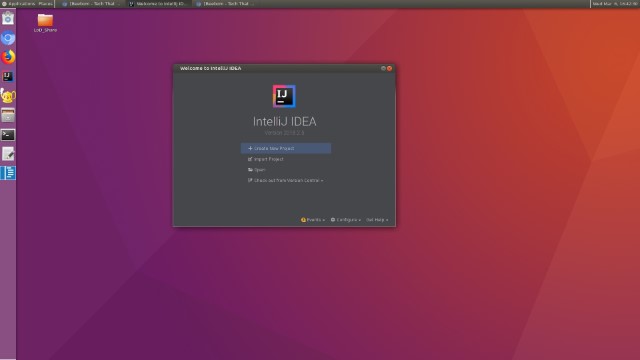The image size is (640, 360).
Task: Click the version control icon beside Check out
Action: tap(250, 180)
